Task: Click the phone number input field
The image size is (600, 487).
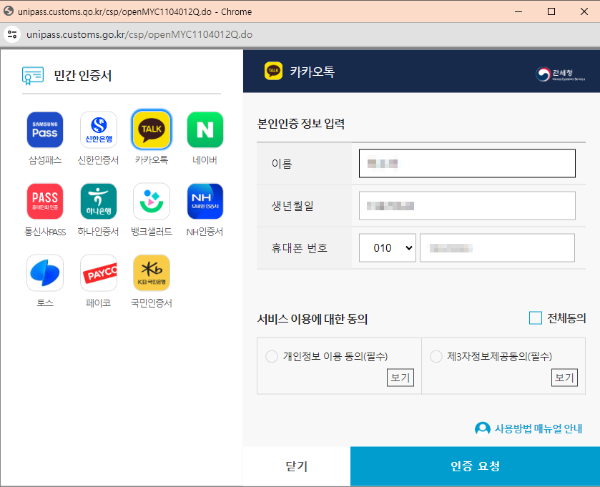Action: tap(497, 248)
